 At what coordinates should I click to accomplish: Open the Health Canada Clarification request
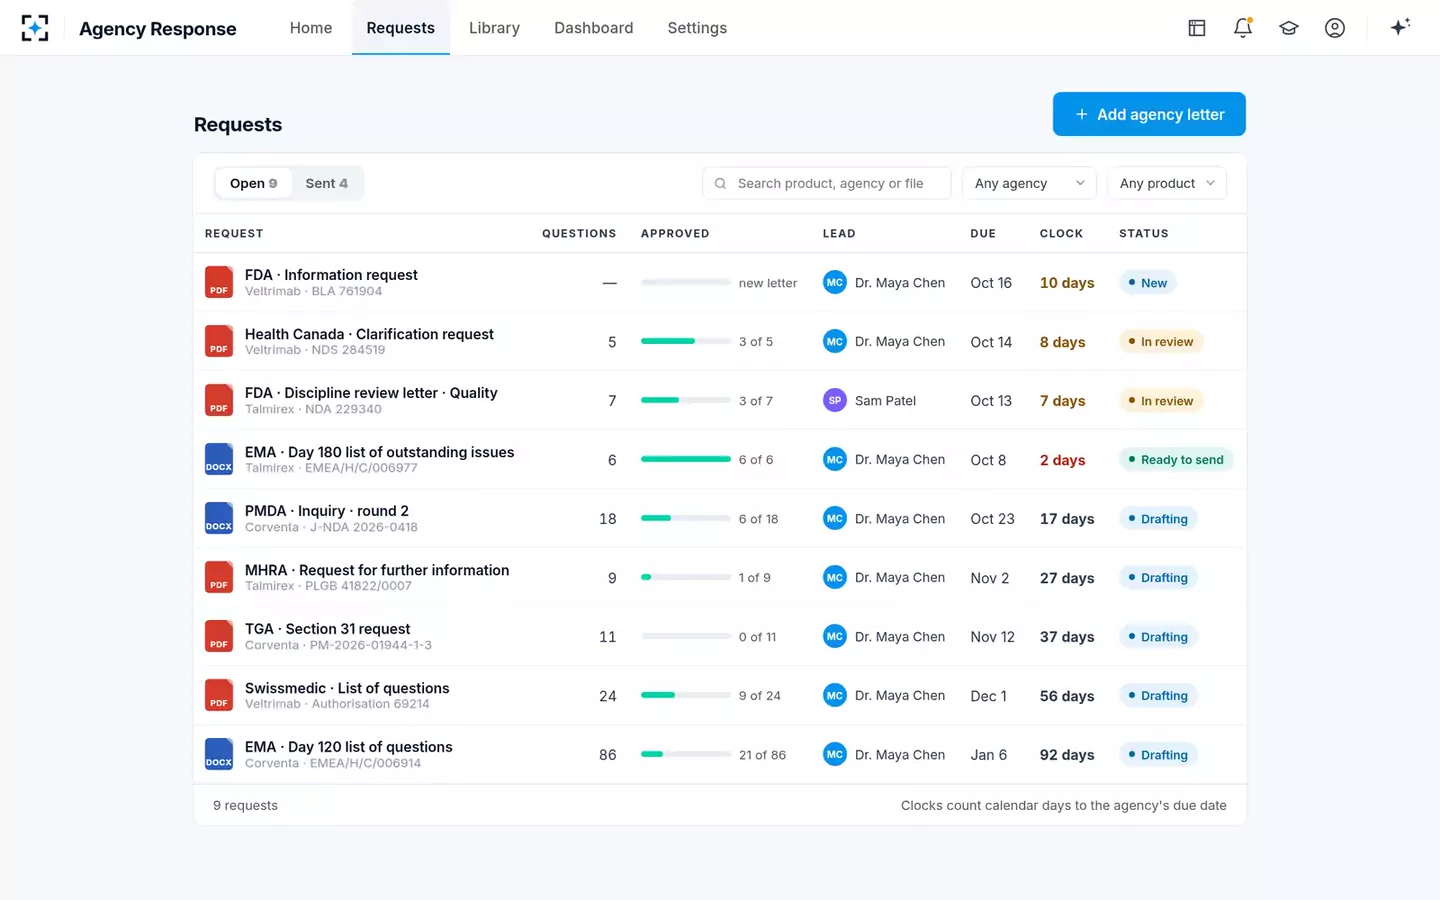coord(369,334)
